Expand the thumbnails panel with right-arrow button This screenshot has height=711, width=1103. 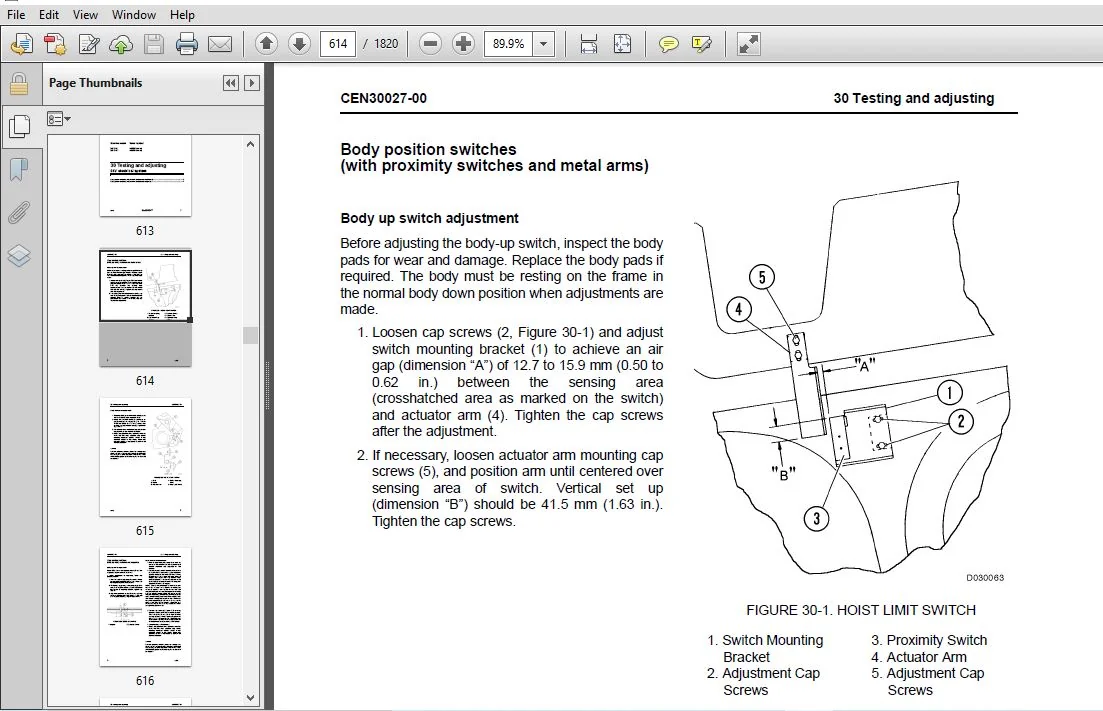(252, 83)
